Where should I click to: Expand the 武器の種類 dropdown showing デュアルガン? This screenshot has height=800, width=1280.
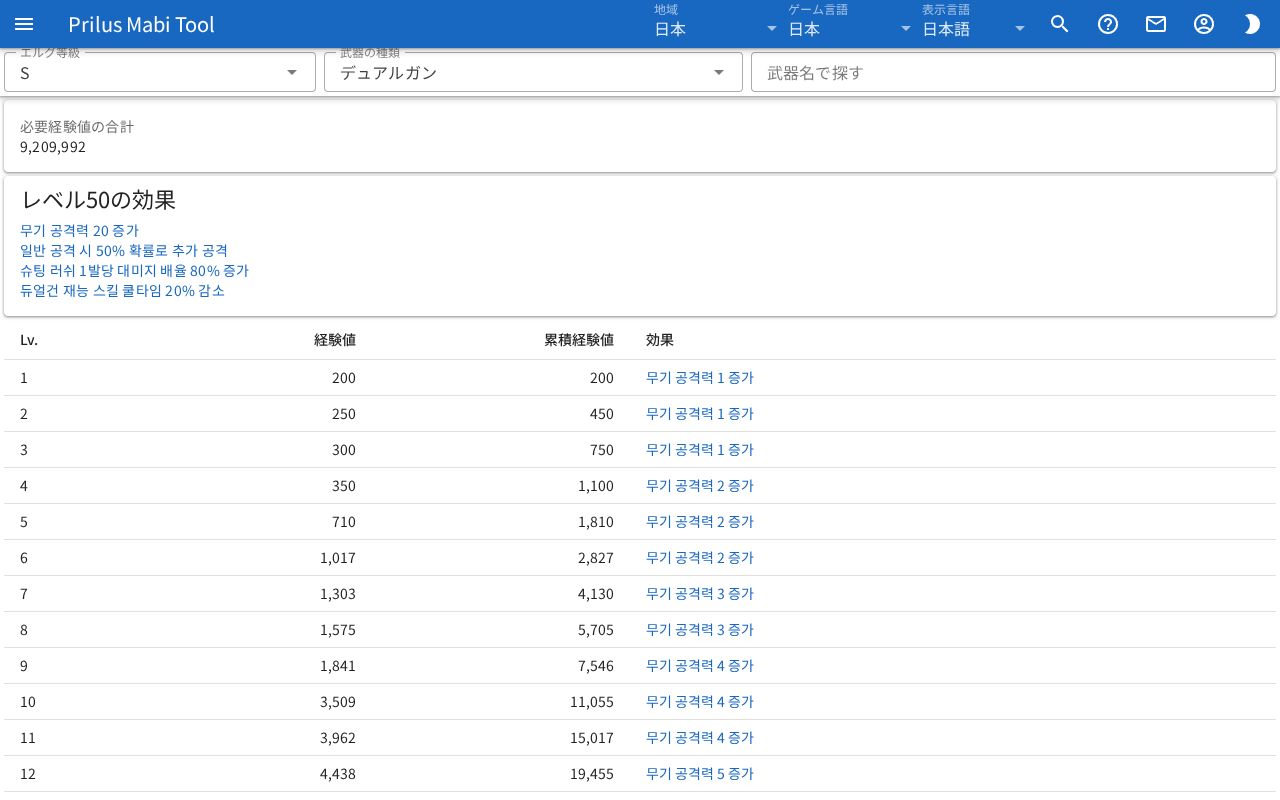[x=533, y=72]
